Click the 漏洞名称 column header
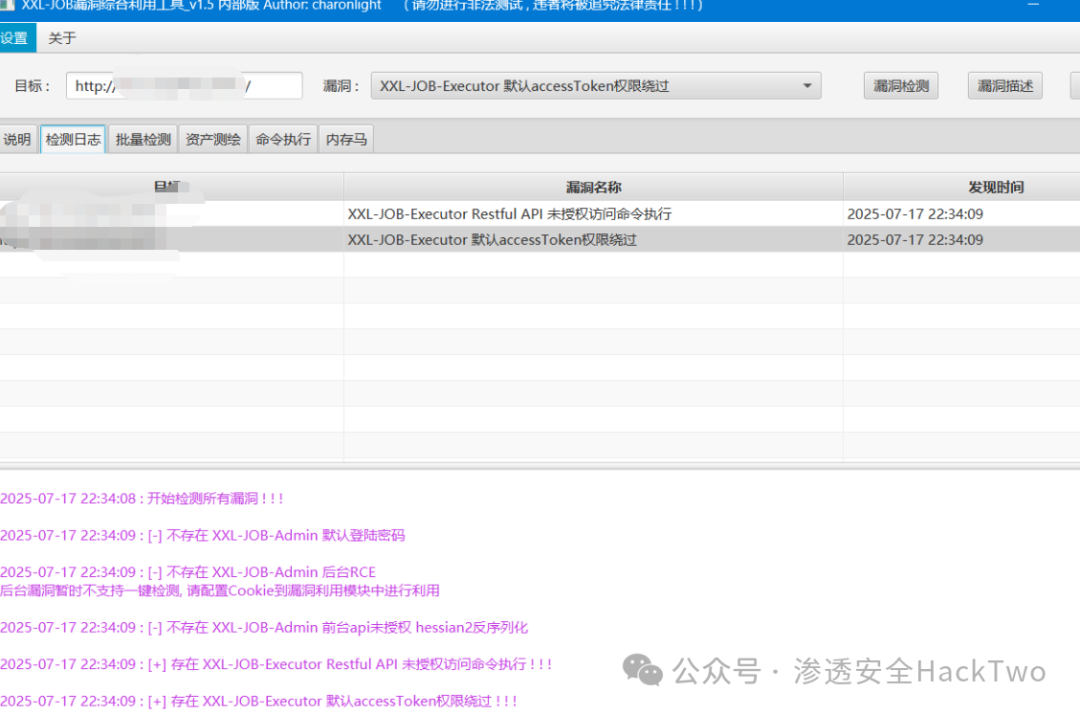 coord(594,185)
